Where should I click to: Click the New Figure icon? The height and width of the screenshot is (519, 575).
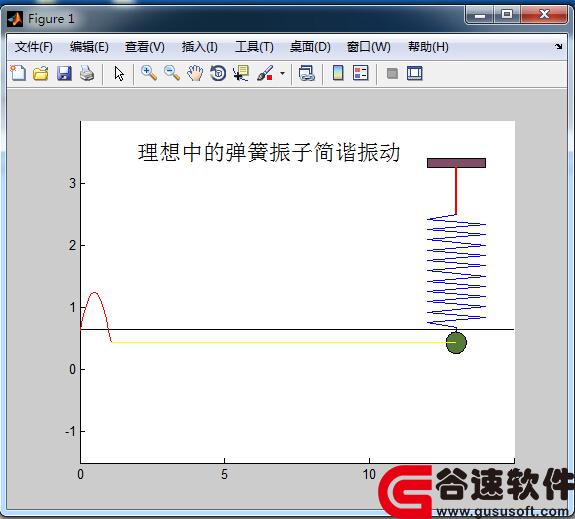(18, 73)
